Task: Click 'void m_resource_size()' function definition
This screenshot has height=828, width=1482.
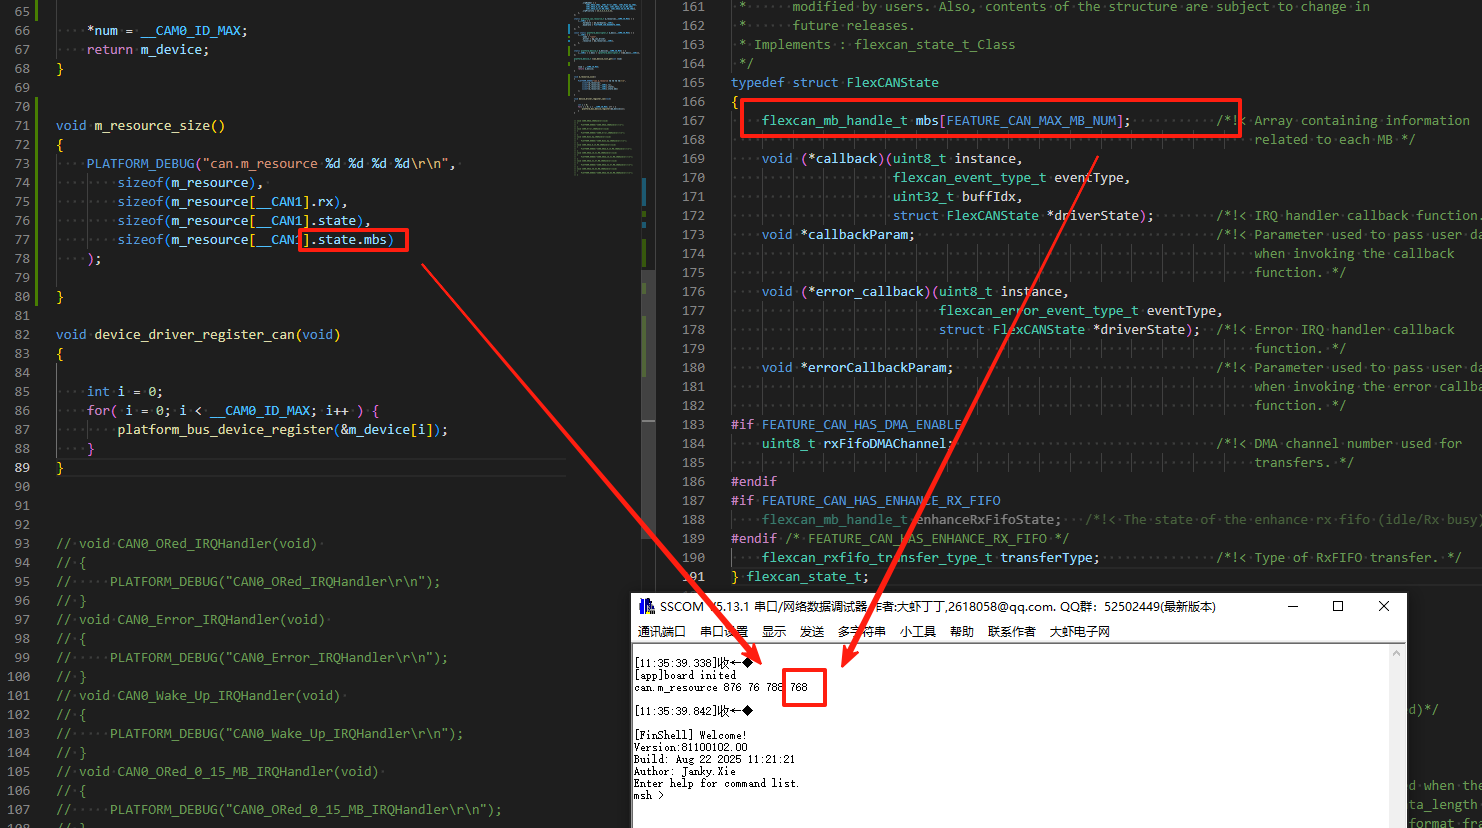Action: (x=140, y=125)
